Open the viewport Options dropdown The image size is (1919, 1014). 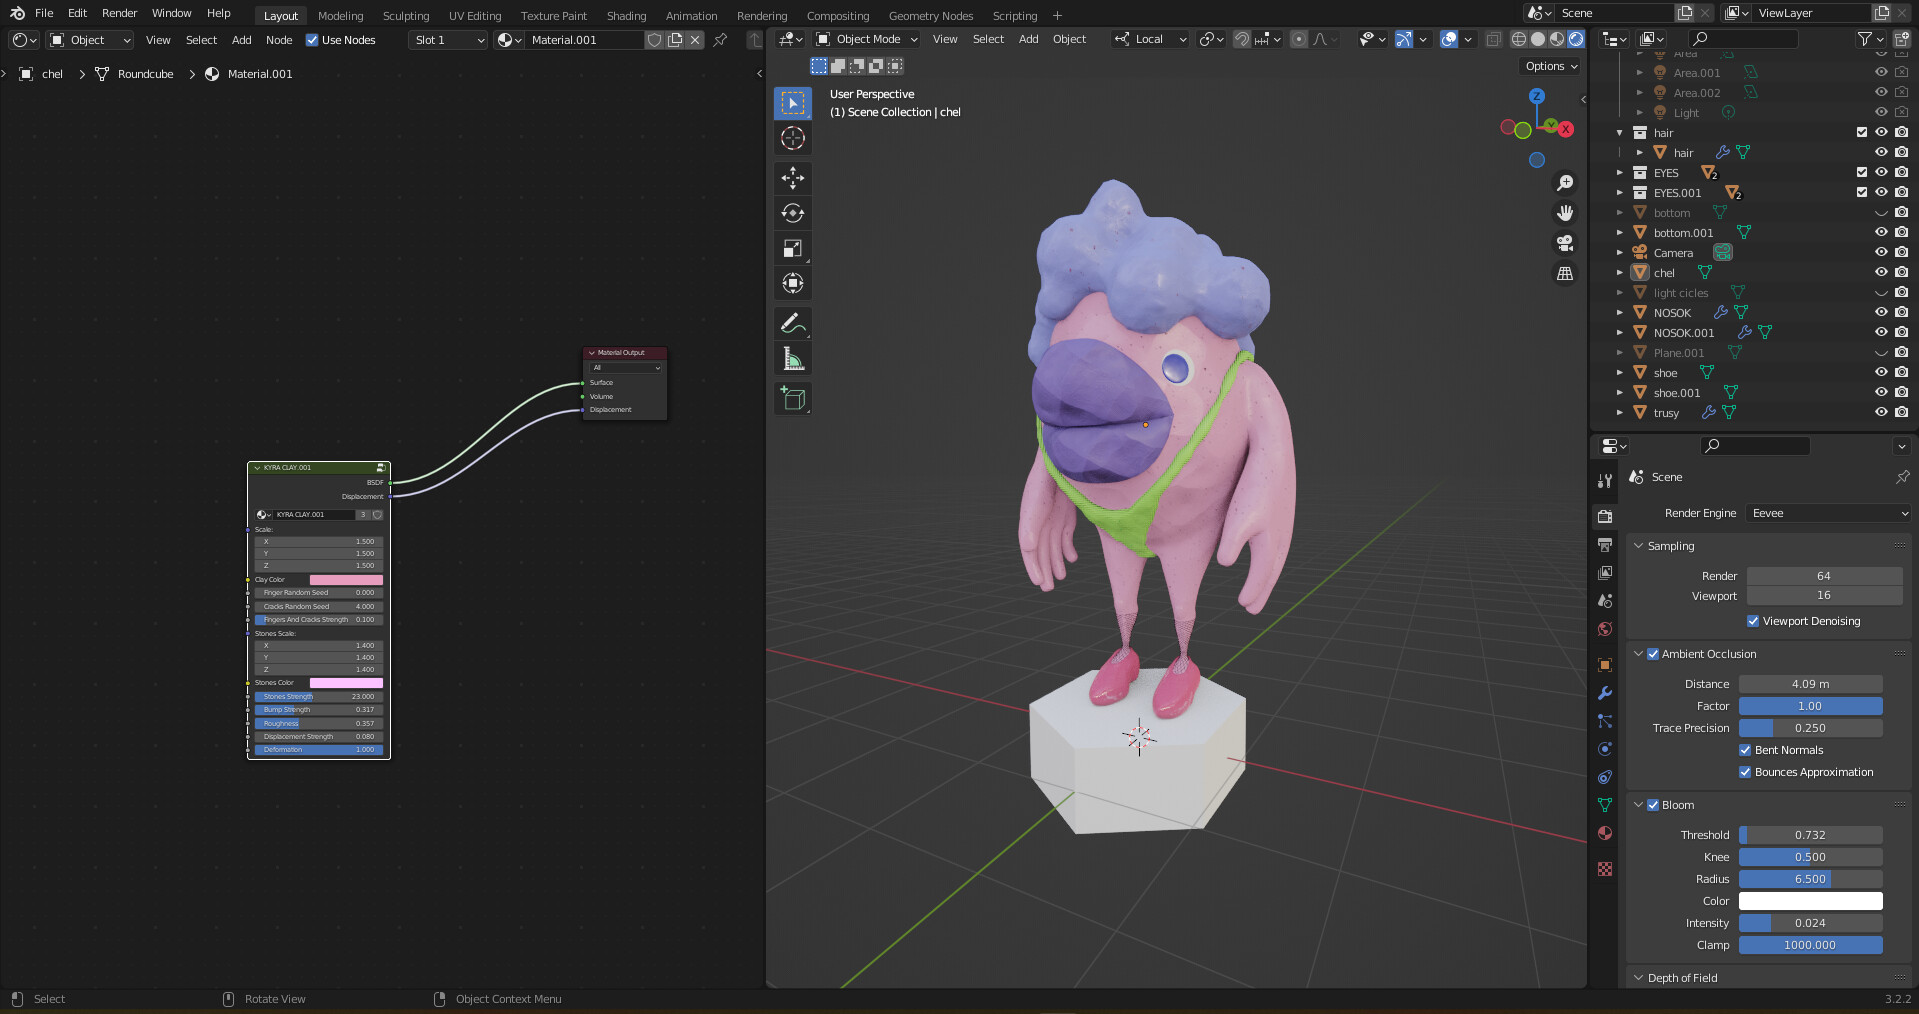1551,66
